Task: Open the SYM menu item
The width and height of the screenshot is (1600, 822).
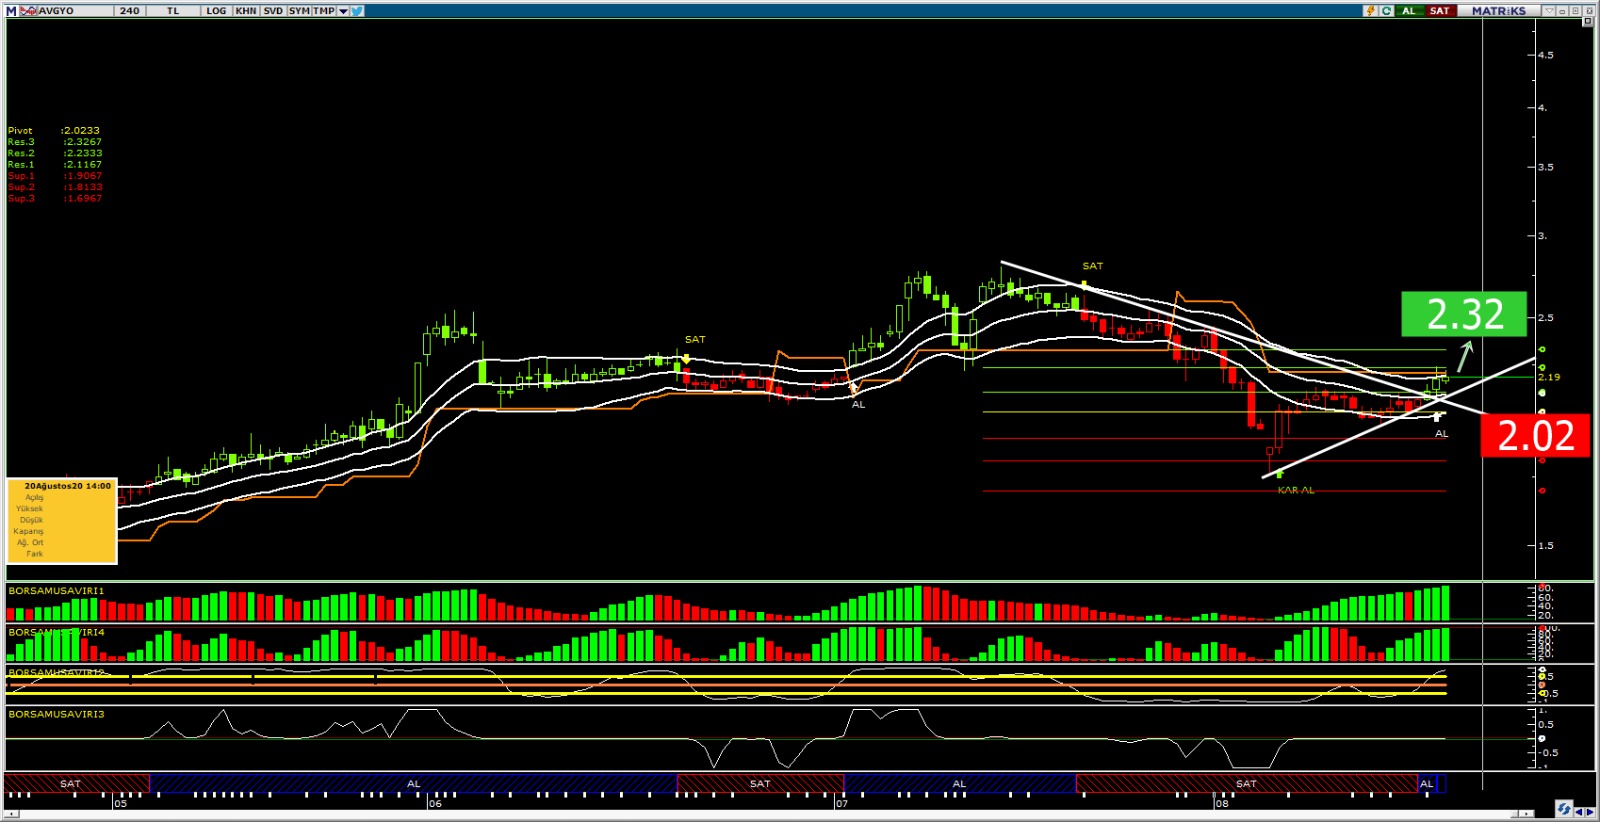Action: click(x=299, y=11)
